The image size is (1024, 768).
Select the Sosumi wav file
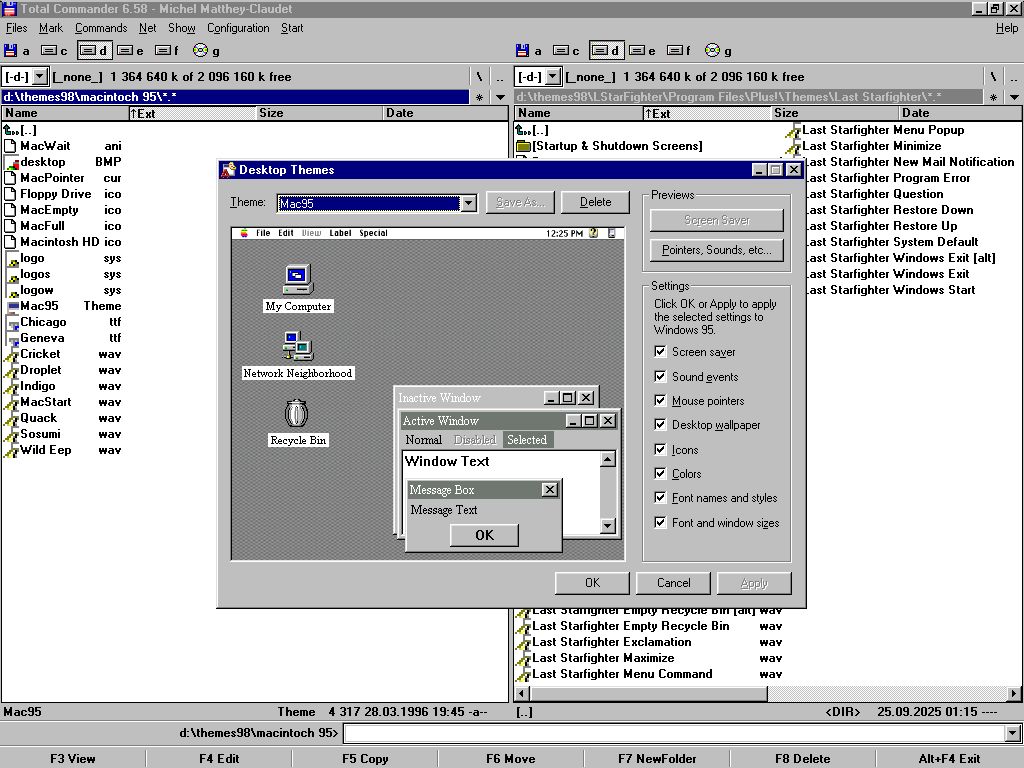(x=40, y=434)
